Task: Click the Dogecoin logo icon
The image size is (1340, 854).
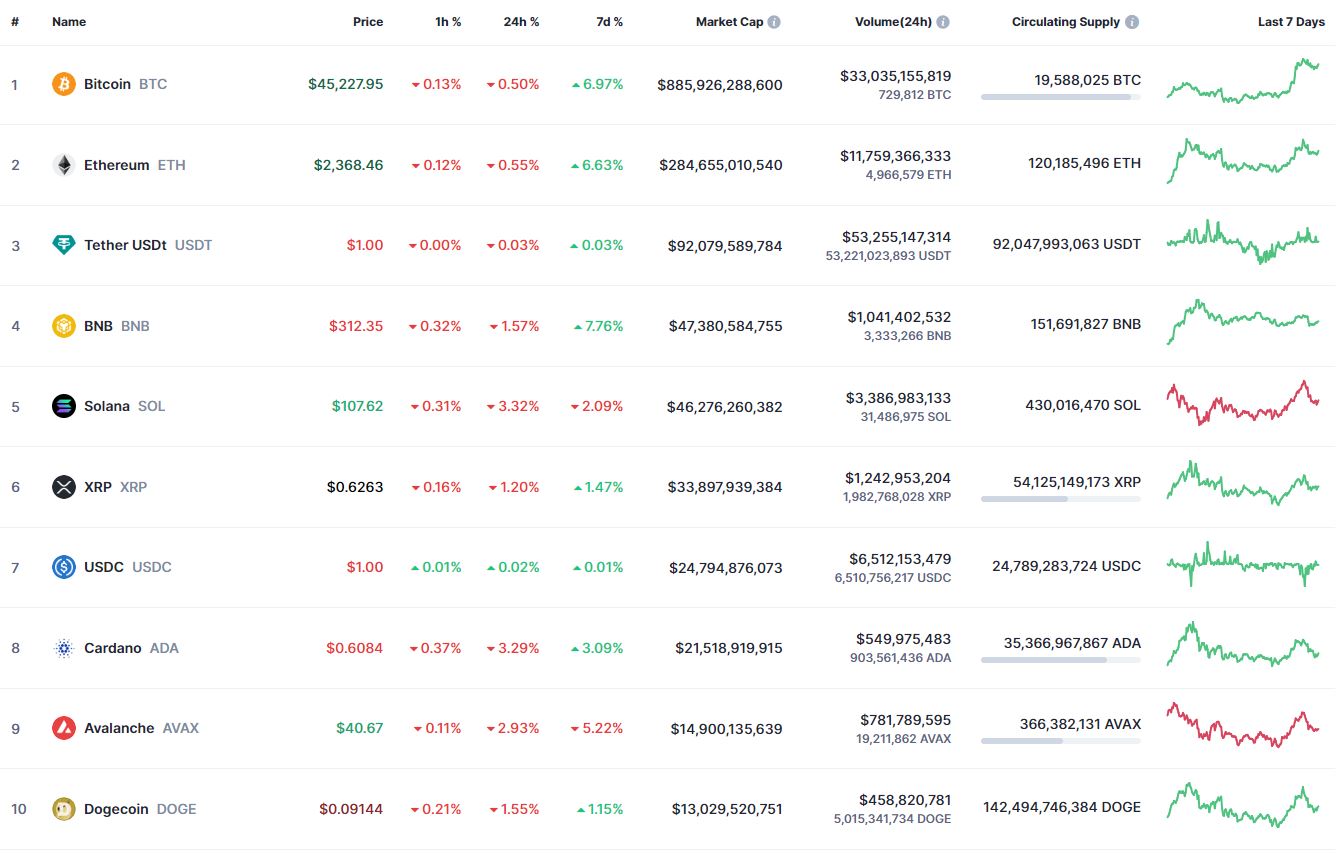Action: tap(64, 809)
